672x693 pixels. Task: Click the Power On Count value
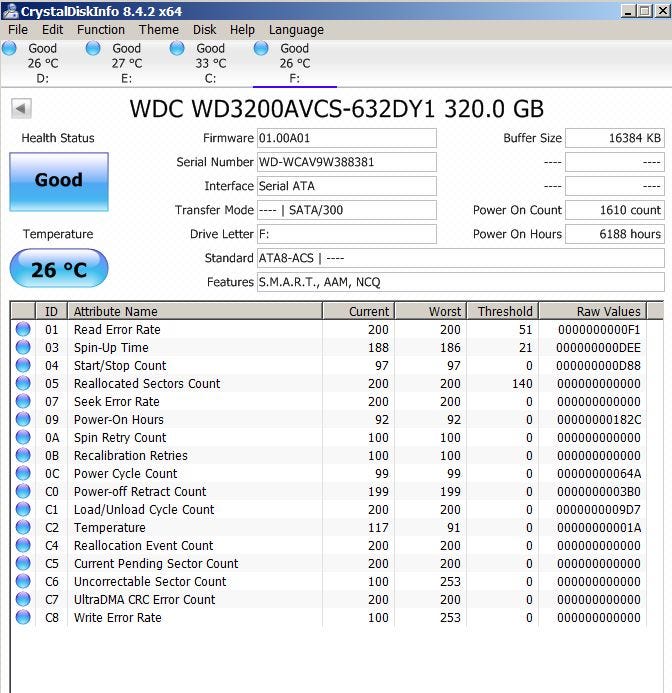tap(615, 210)
